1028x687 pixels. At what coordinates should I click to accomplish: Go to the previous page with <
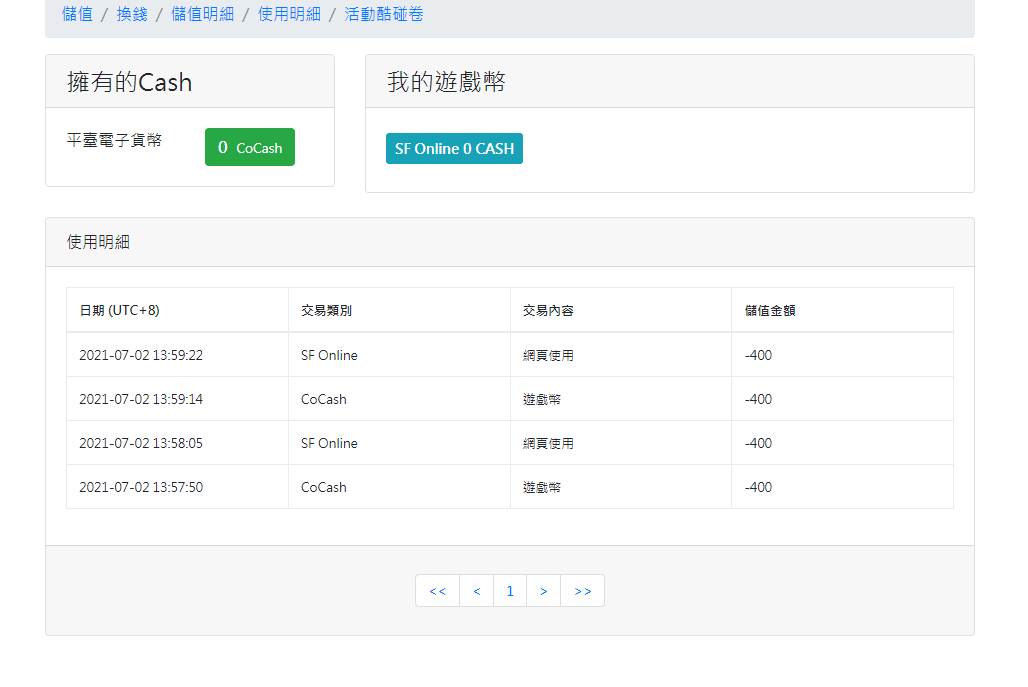(476, 590)
